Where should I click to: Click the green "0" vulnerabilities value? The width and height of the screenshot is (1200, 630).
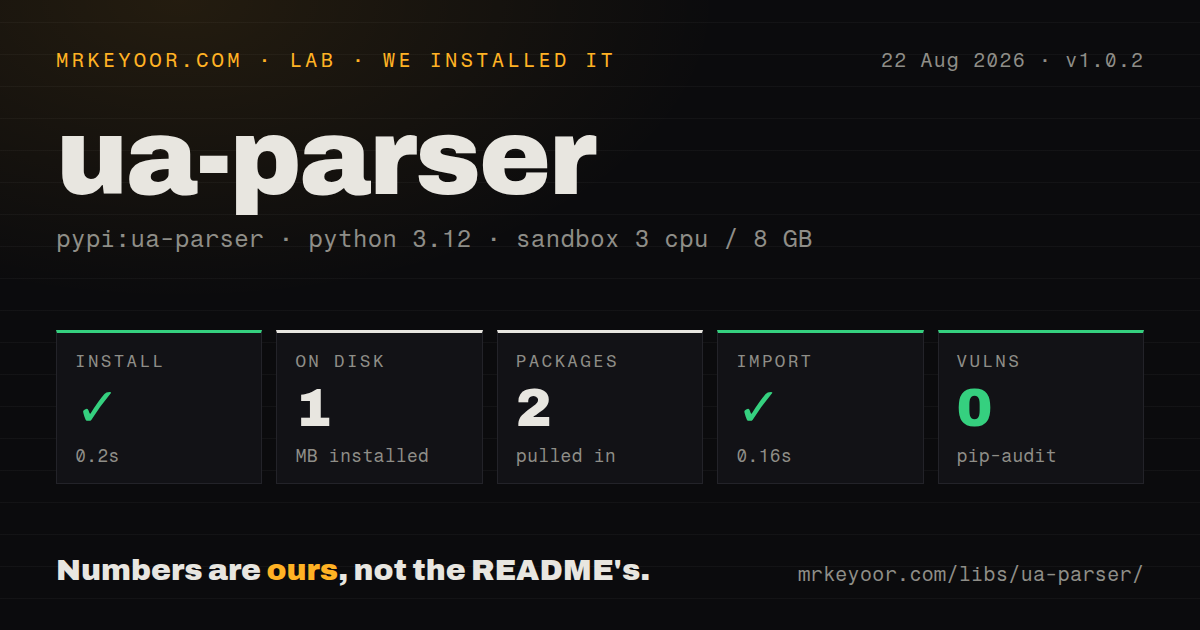tap(974, 408)
